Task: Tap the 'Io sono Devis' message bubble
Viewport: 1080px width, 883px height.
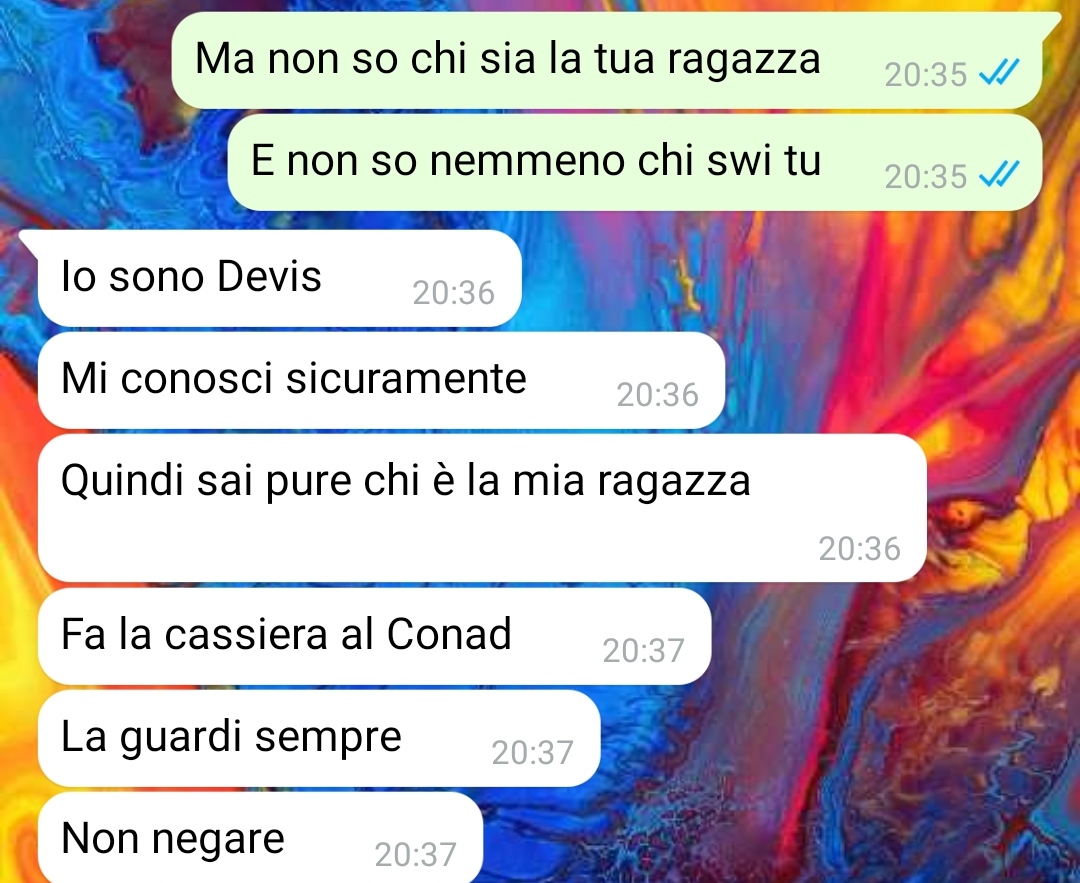Action: 280,278
